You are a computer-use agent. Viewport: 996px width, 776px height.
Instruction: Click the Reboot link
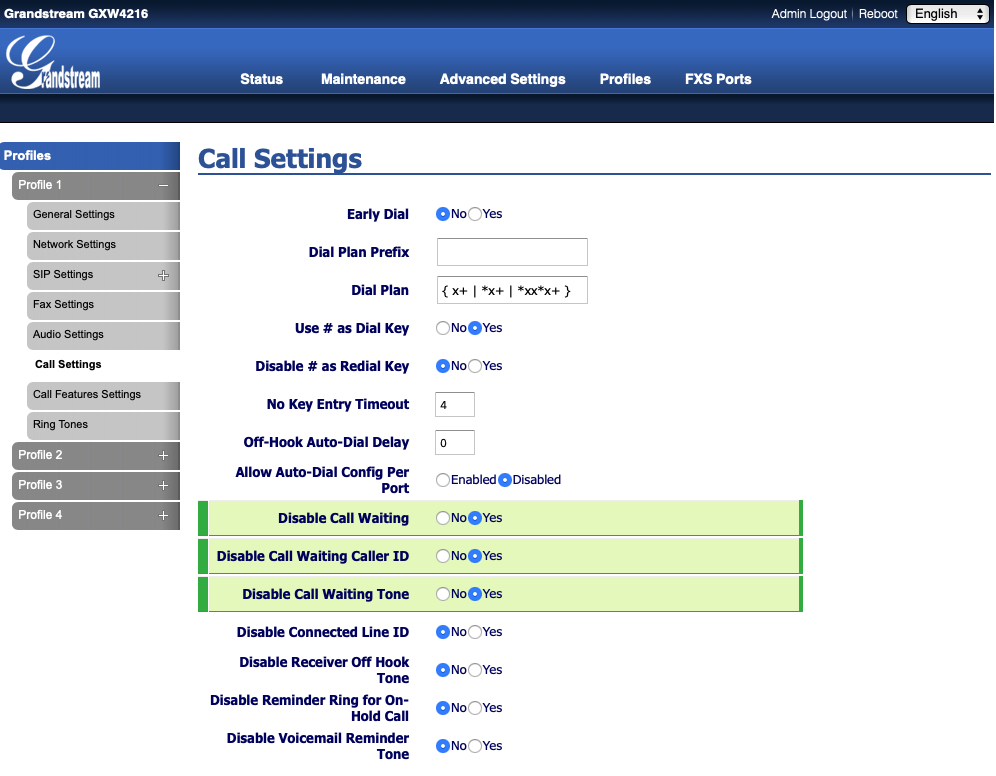tap(877, 13)
